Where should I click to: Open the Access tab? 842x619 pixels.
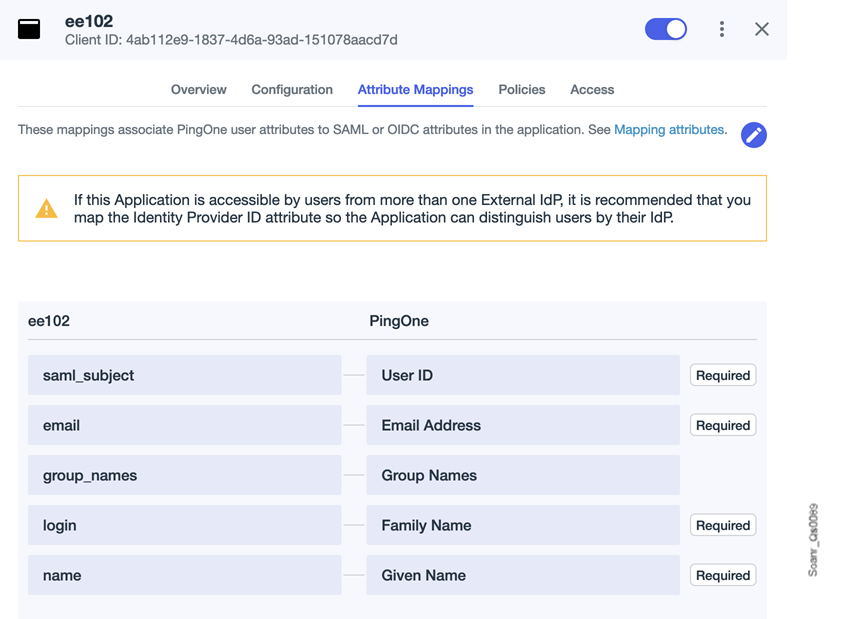coord(592,90)
